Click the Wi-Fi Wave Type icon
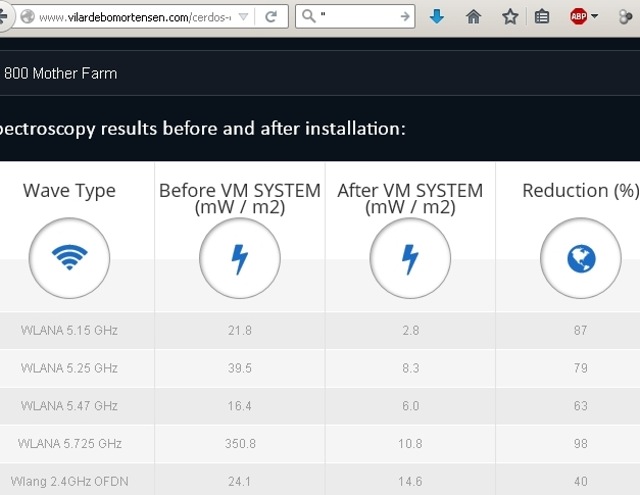The image size is (640, 495). [69, 258]
